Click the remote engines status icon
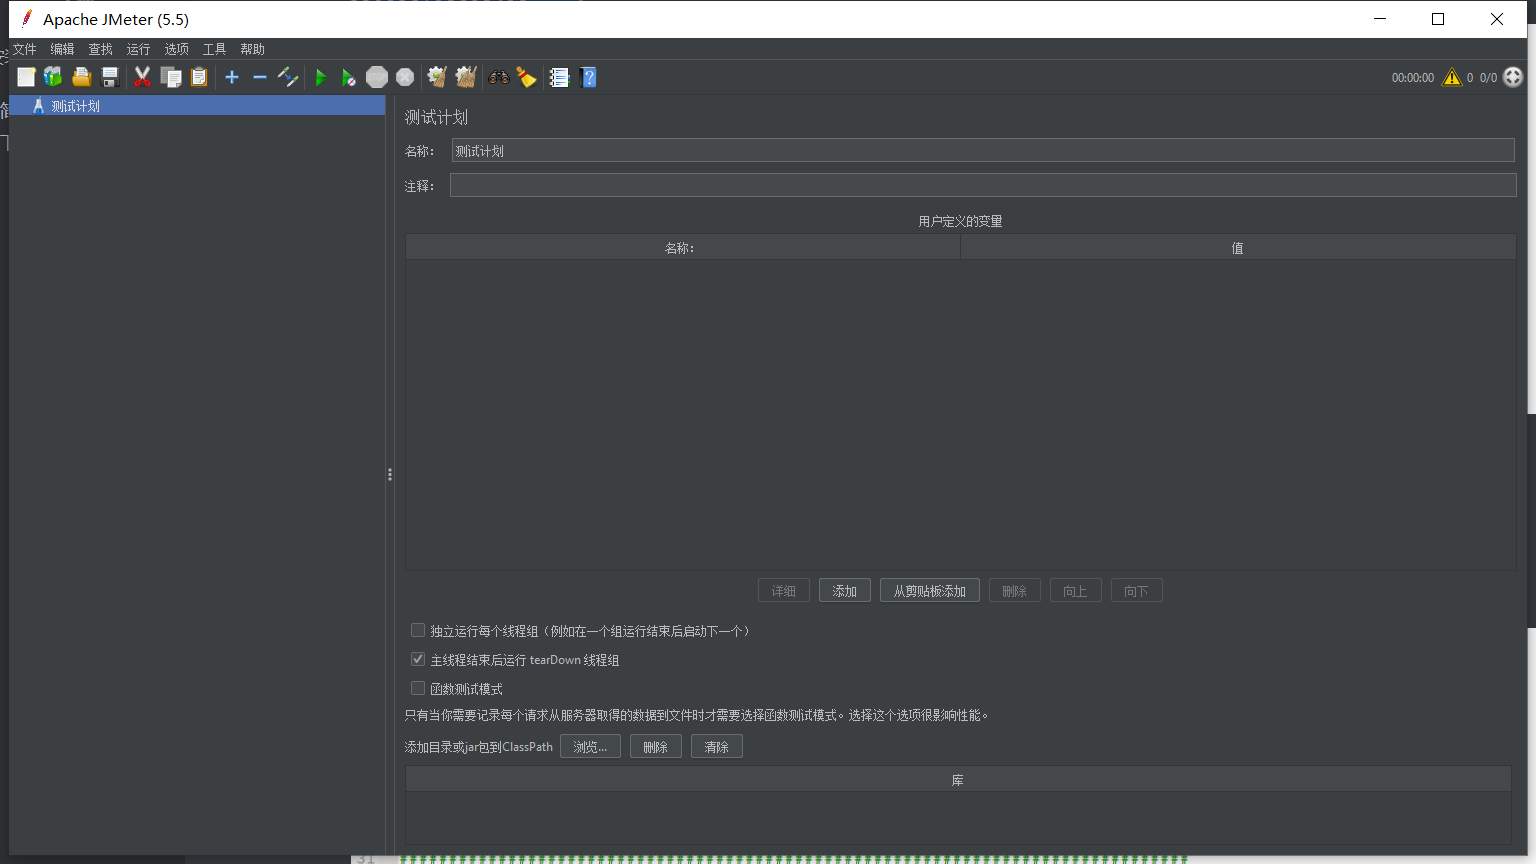Screen dimensions: 1536x864 coord(1513,77)
